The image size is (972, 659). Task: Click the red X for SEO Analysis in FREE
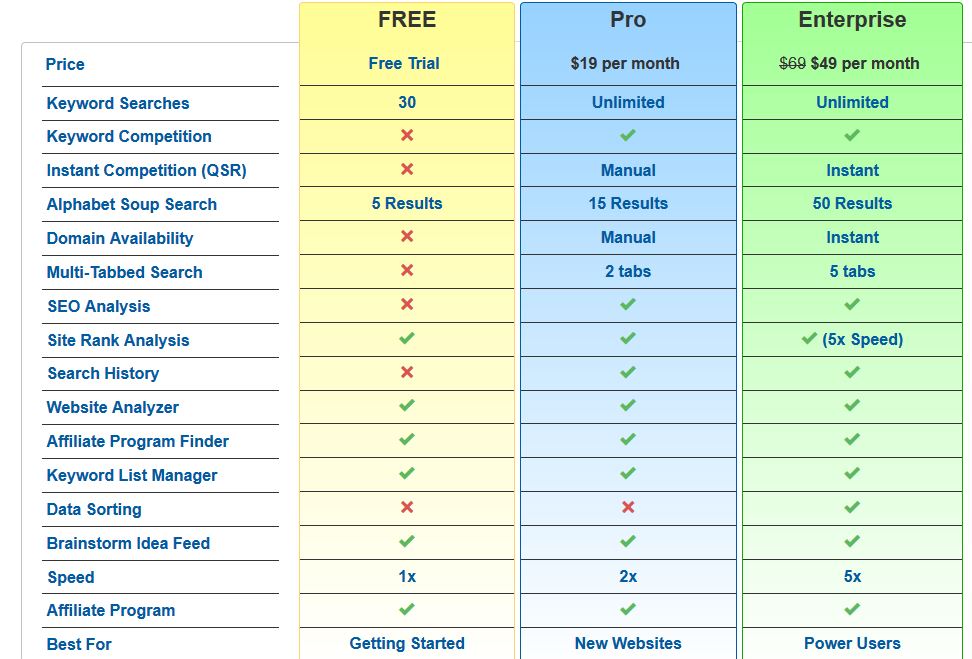407,304
